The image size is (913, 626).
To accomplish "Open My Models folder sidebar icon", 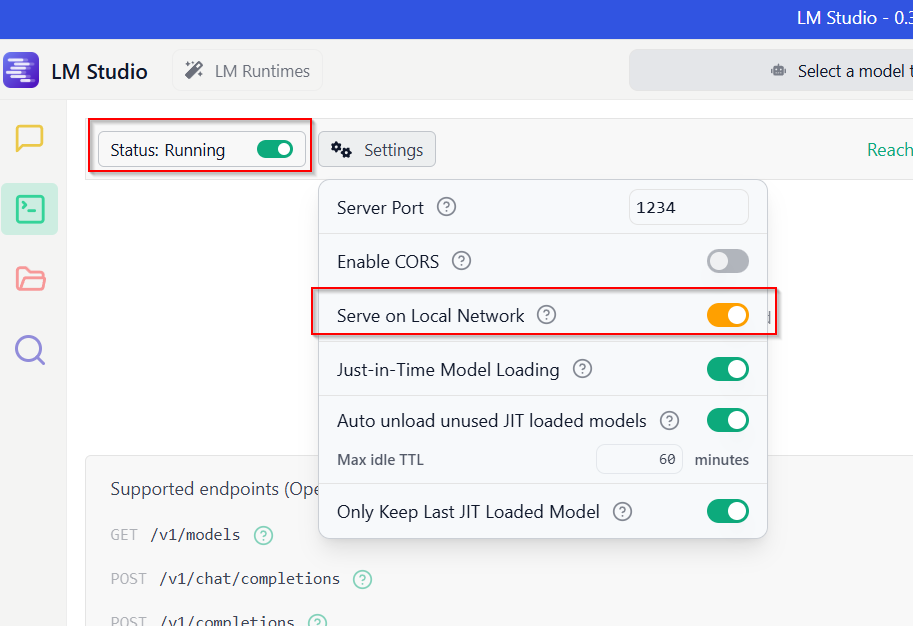I will [x=29, y=280].
